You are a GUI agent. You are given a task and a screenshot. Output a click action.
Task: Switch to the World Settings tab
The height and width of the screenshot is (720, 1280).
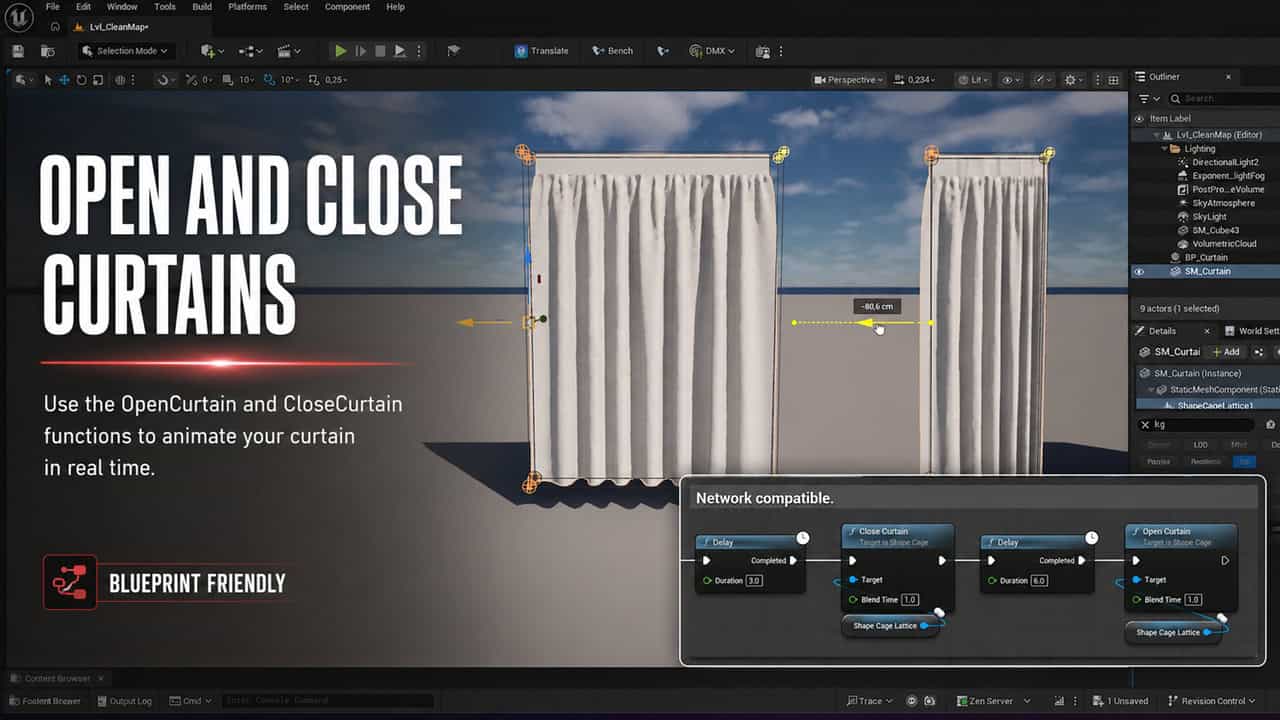tap(1258, 331)
